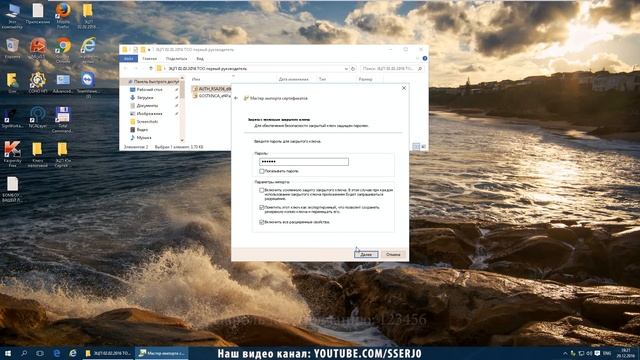The width and height of the screenshot is (640, 360).
Task: Open the Вид ribbon tab in Explorer
Action: point(200,59)
